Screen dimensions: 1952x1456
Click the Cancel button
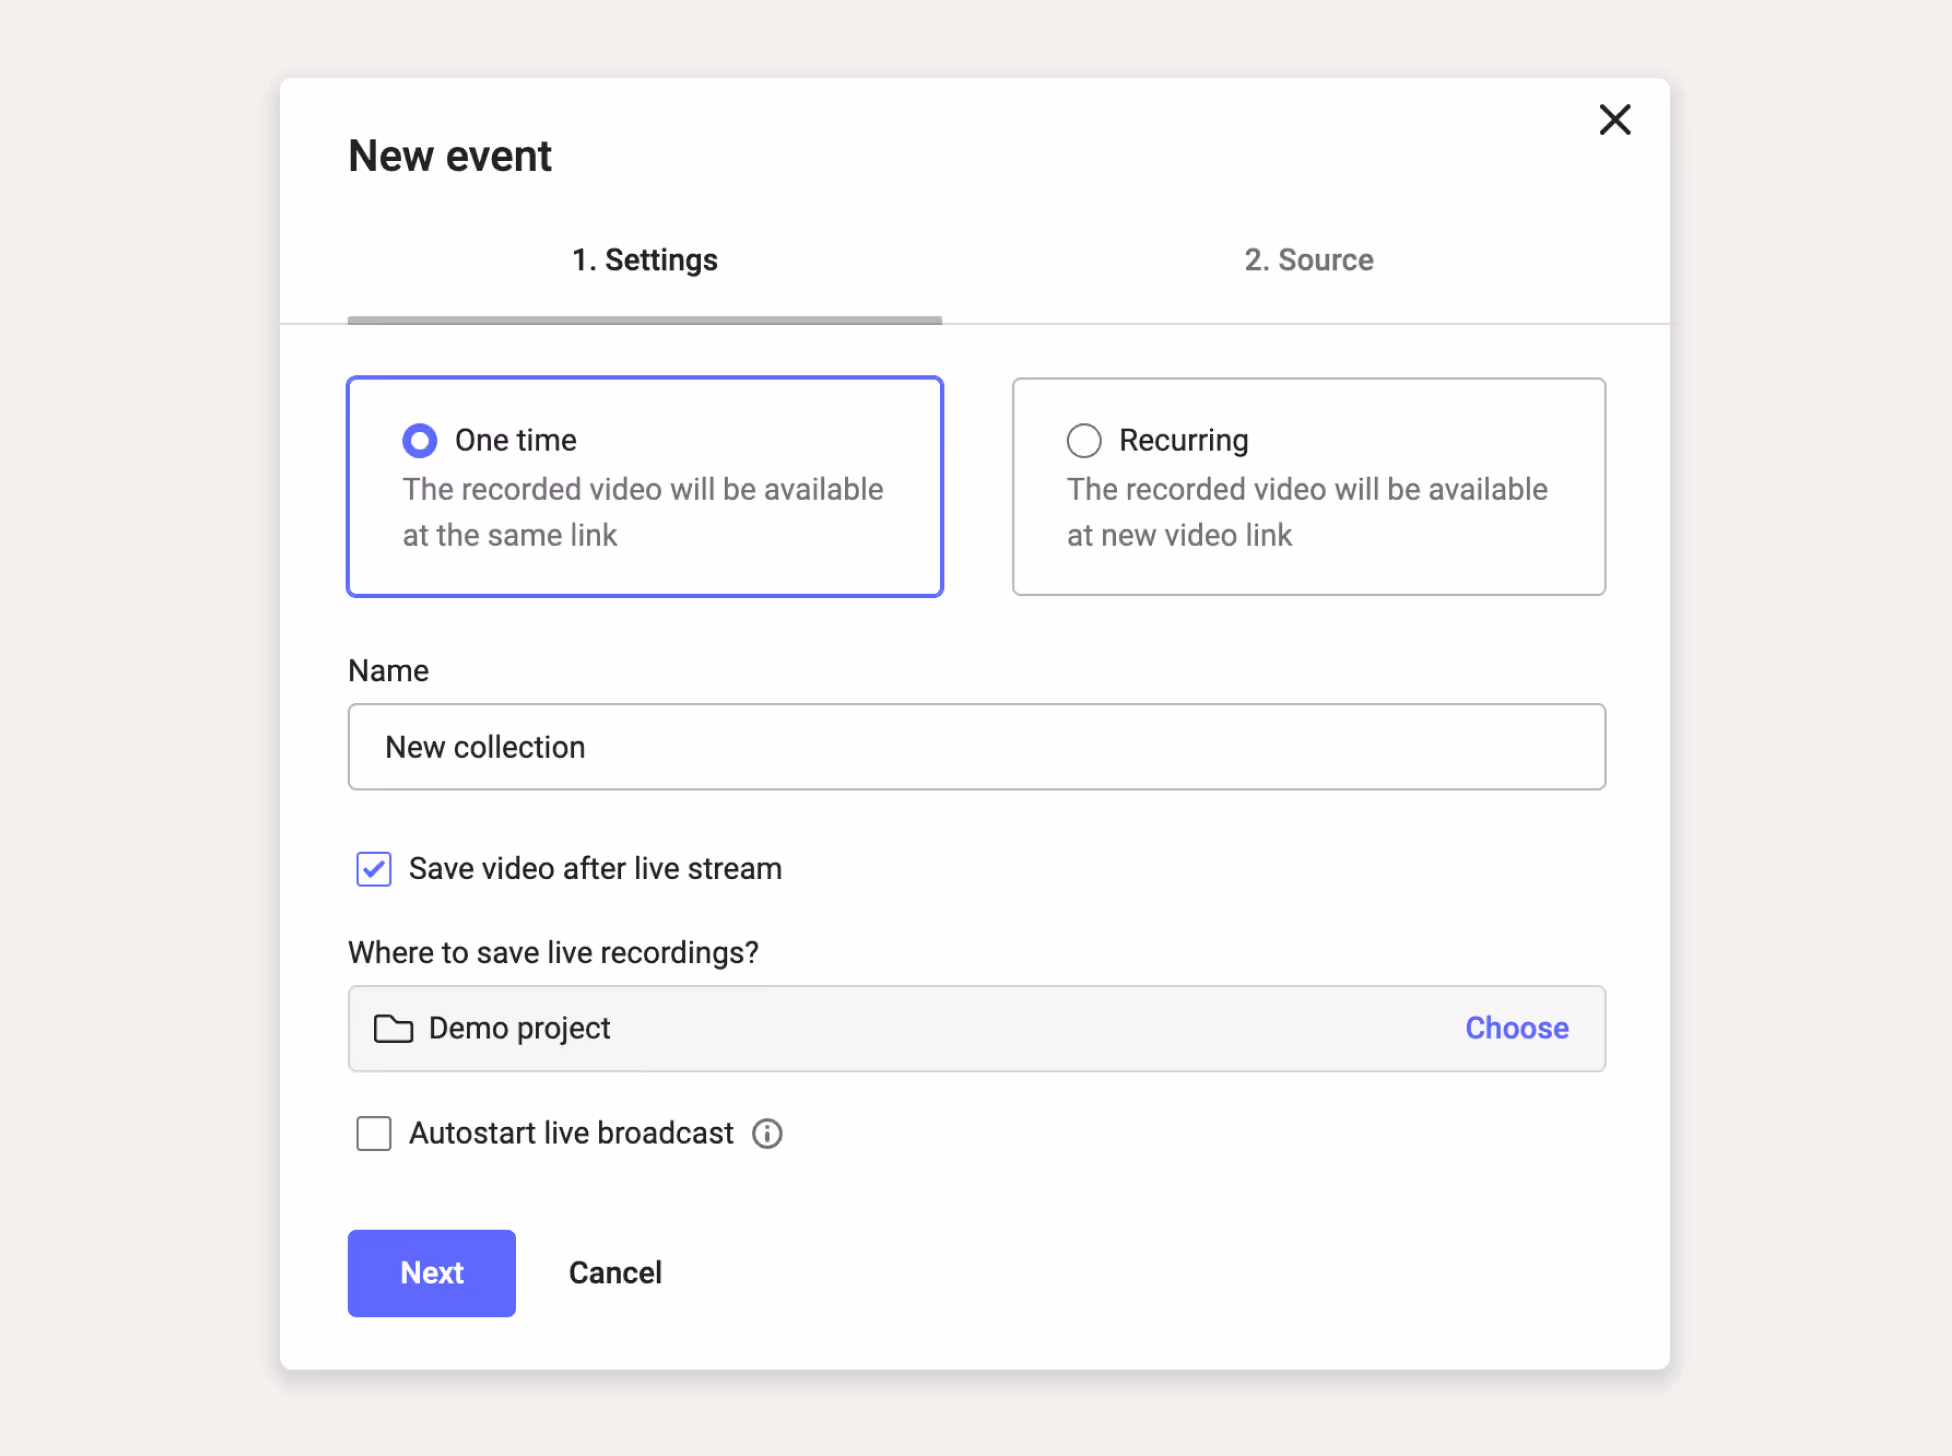pyautogui.click(x=615, y=1272)
